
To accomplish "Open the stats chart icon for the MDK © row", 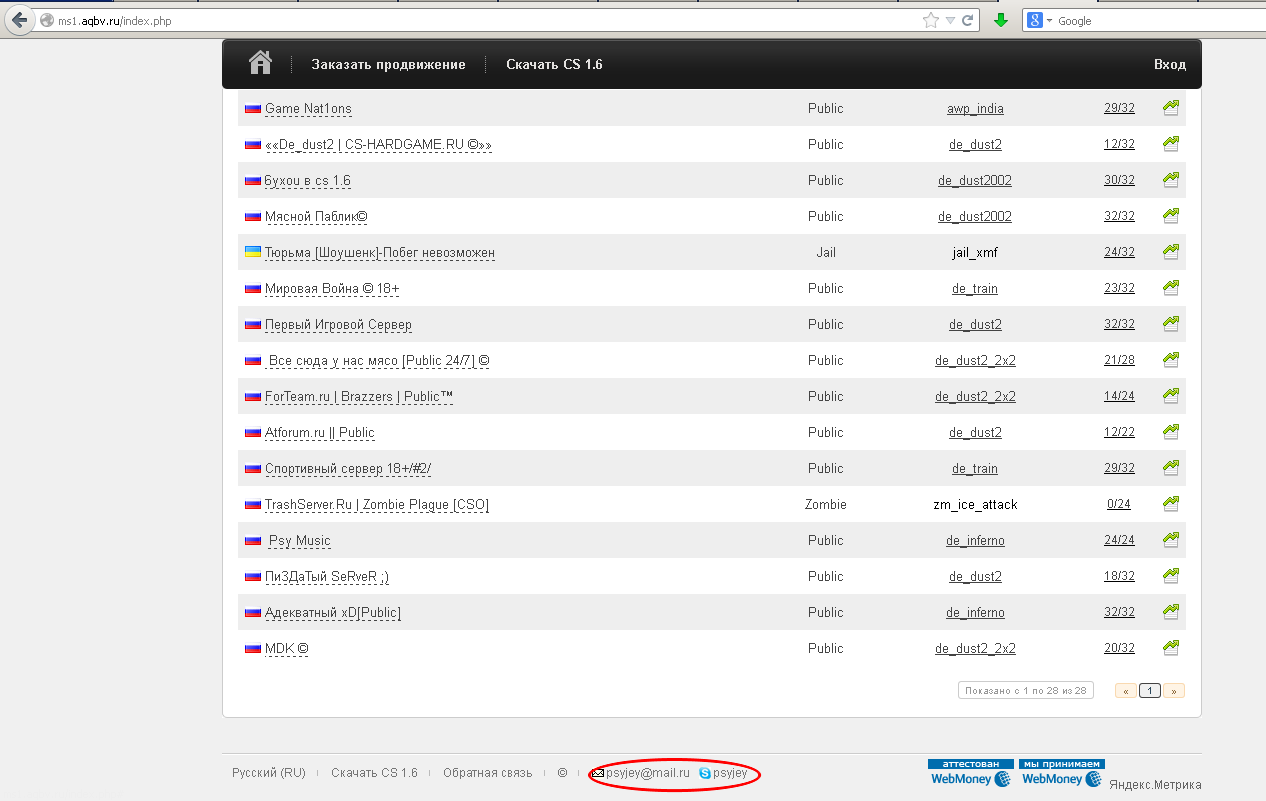I will pyautogui.click(x=1171, y=648).
